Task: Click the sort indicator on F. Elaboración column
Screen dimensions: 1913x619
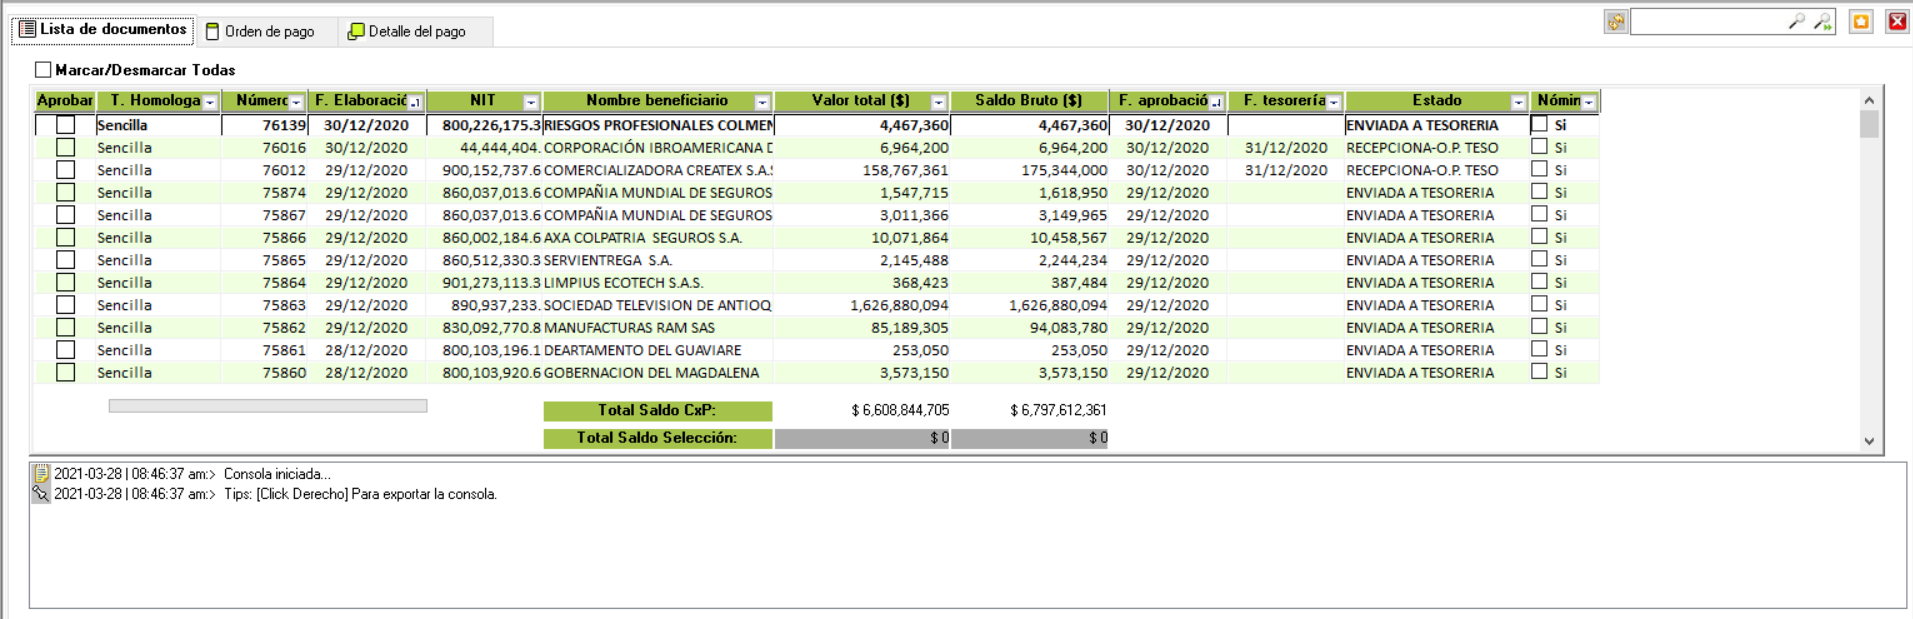Action: tap(415, 102)
